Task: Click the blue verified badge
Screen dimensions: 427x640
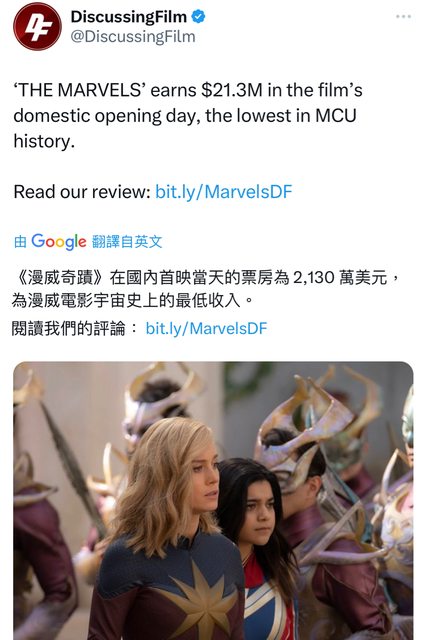Action: pyautogui.click(x=198, y=17)
